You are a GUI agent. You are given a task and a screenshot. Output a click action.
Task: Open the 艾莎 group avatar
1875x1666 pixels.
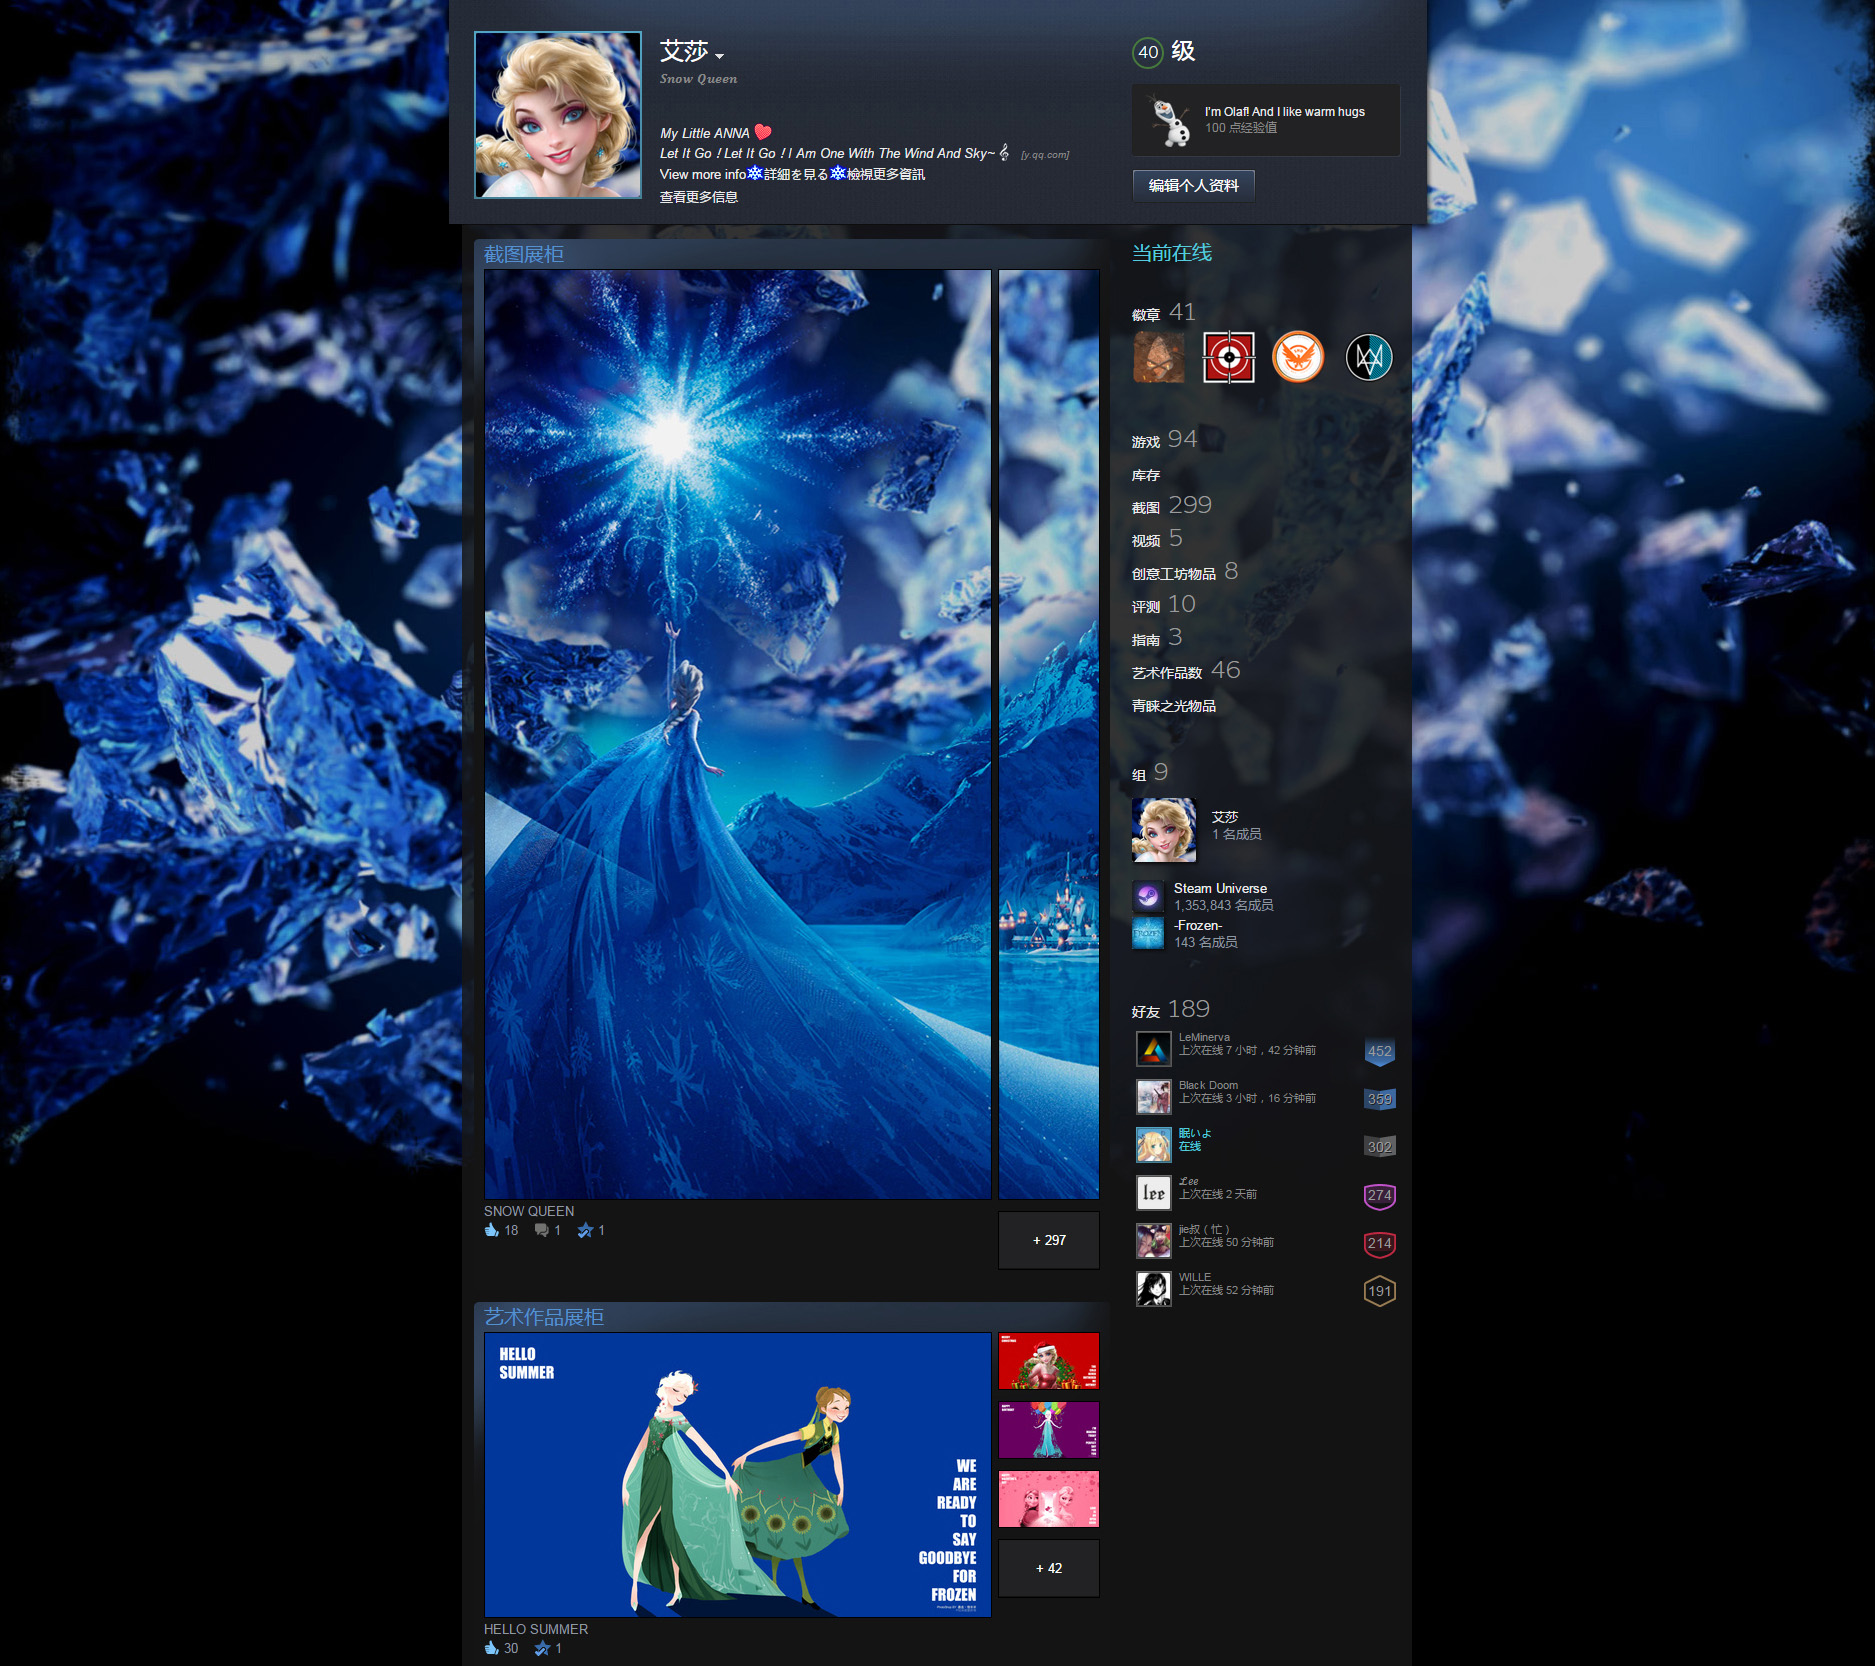click(1164, 830)
